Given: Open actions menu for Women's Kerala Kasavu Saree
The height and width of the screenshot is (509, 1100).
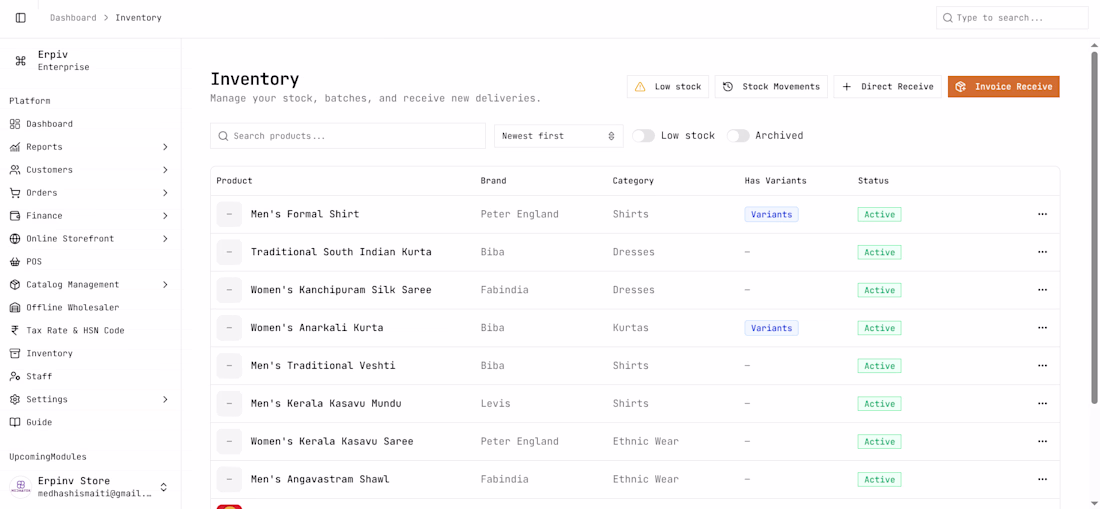Looking at the screenshot, I should click(1042, 442).
